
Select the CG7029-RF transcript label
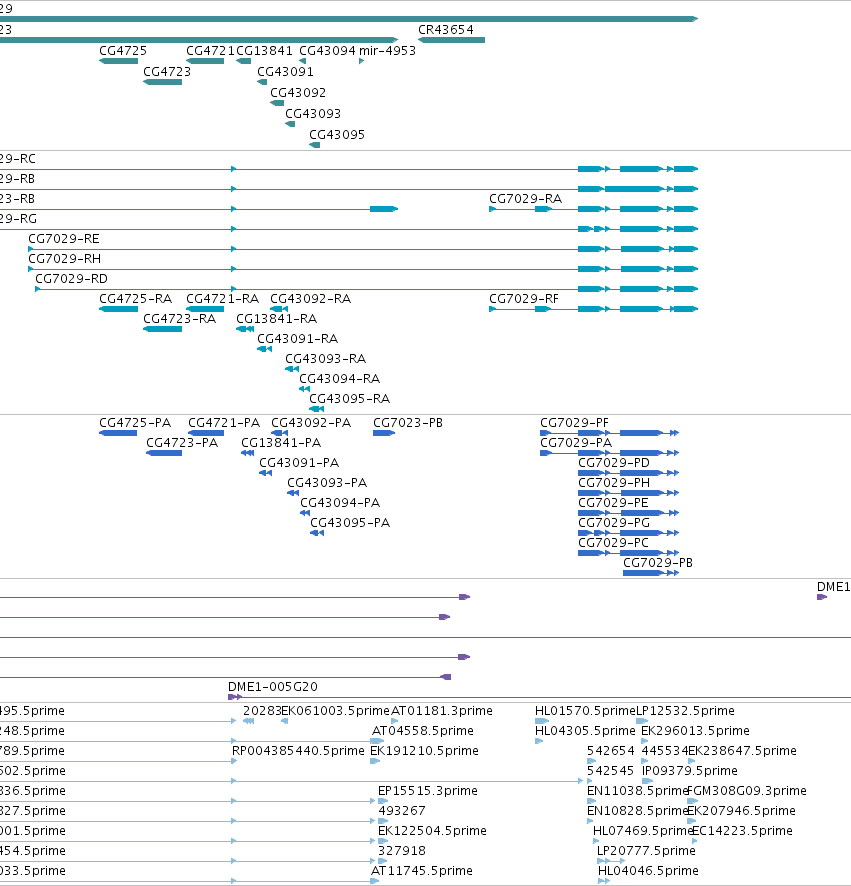523,299
